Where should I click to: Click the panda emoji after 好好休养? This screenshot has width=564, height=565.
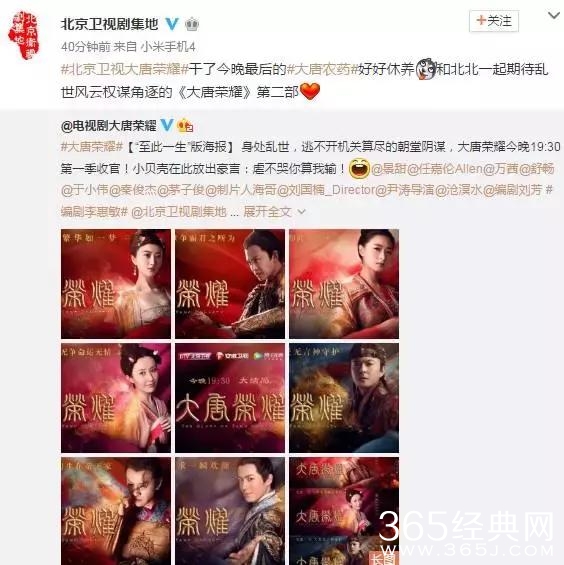pyautogui.click(x=426, y=68)
